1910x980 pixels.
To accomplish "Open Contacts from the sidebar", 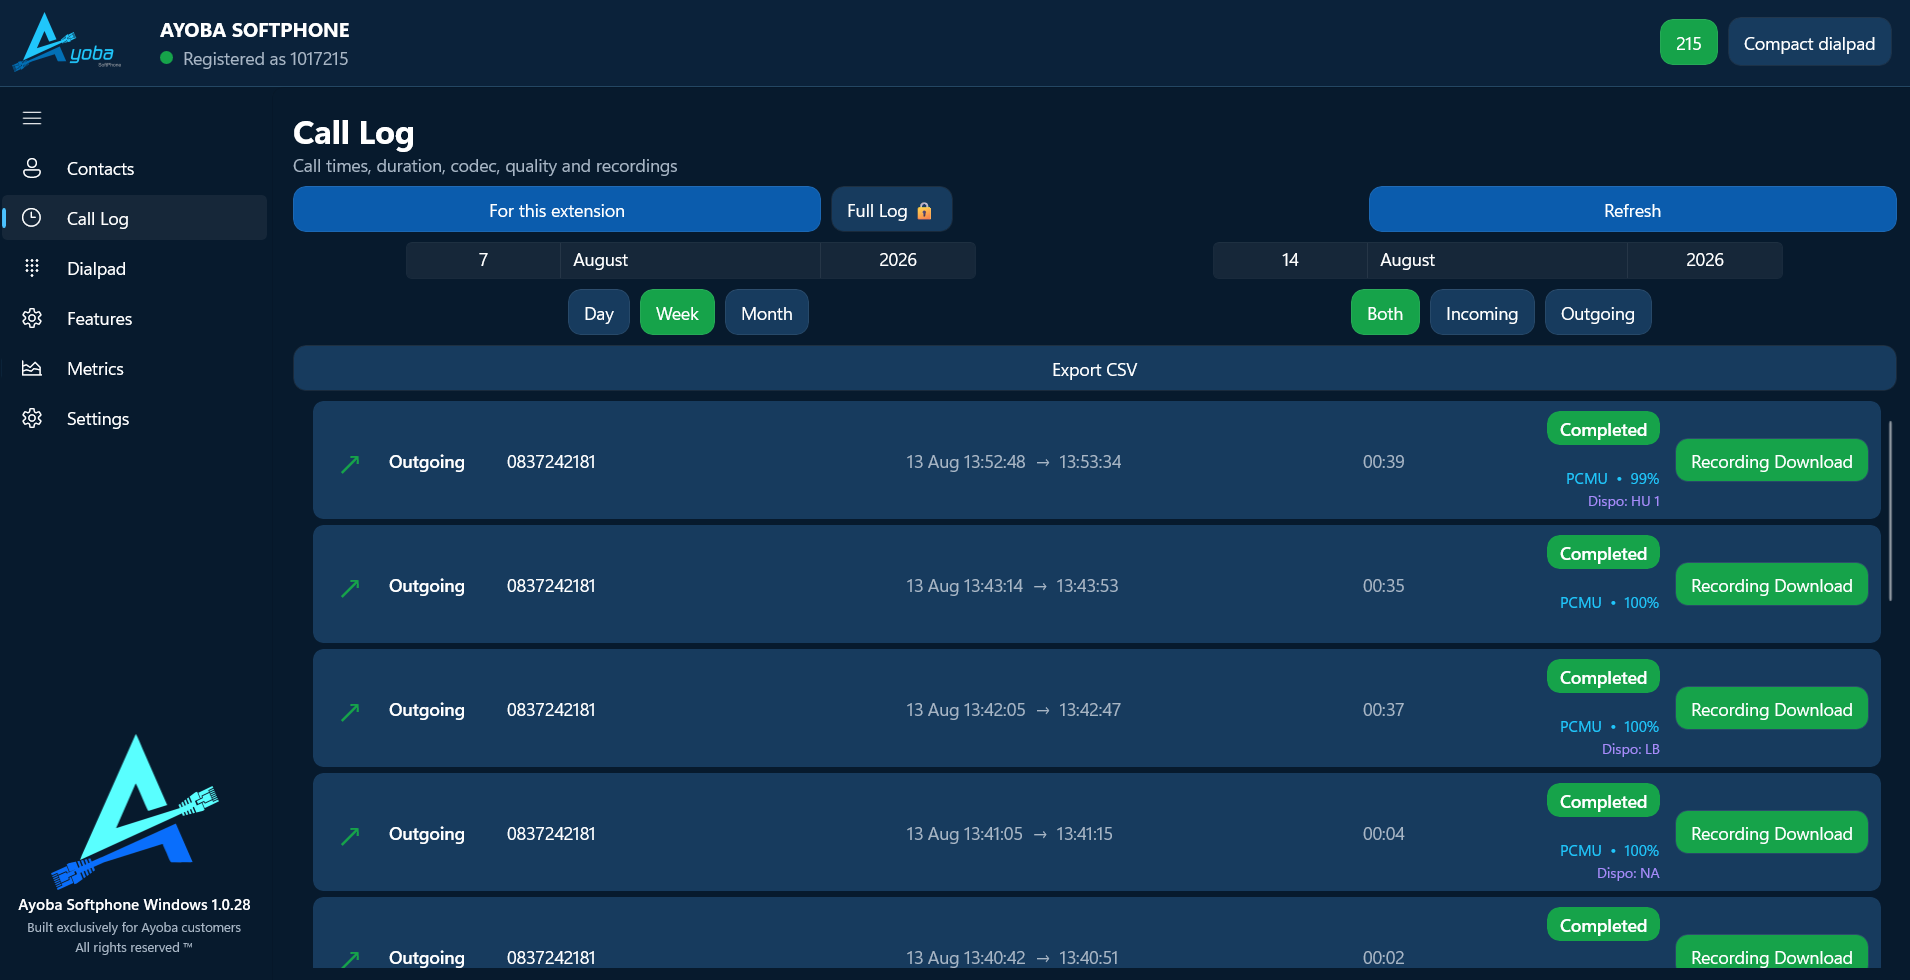I will click(134, 168).
